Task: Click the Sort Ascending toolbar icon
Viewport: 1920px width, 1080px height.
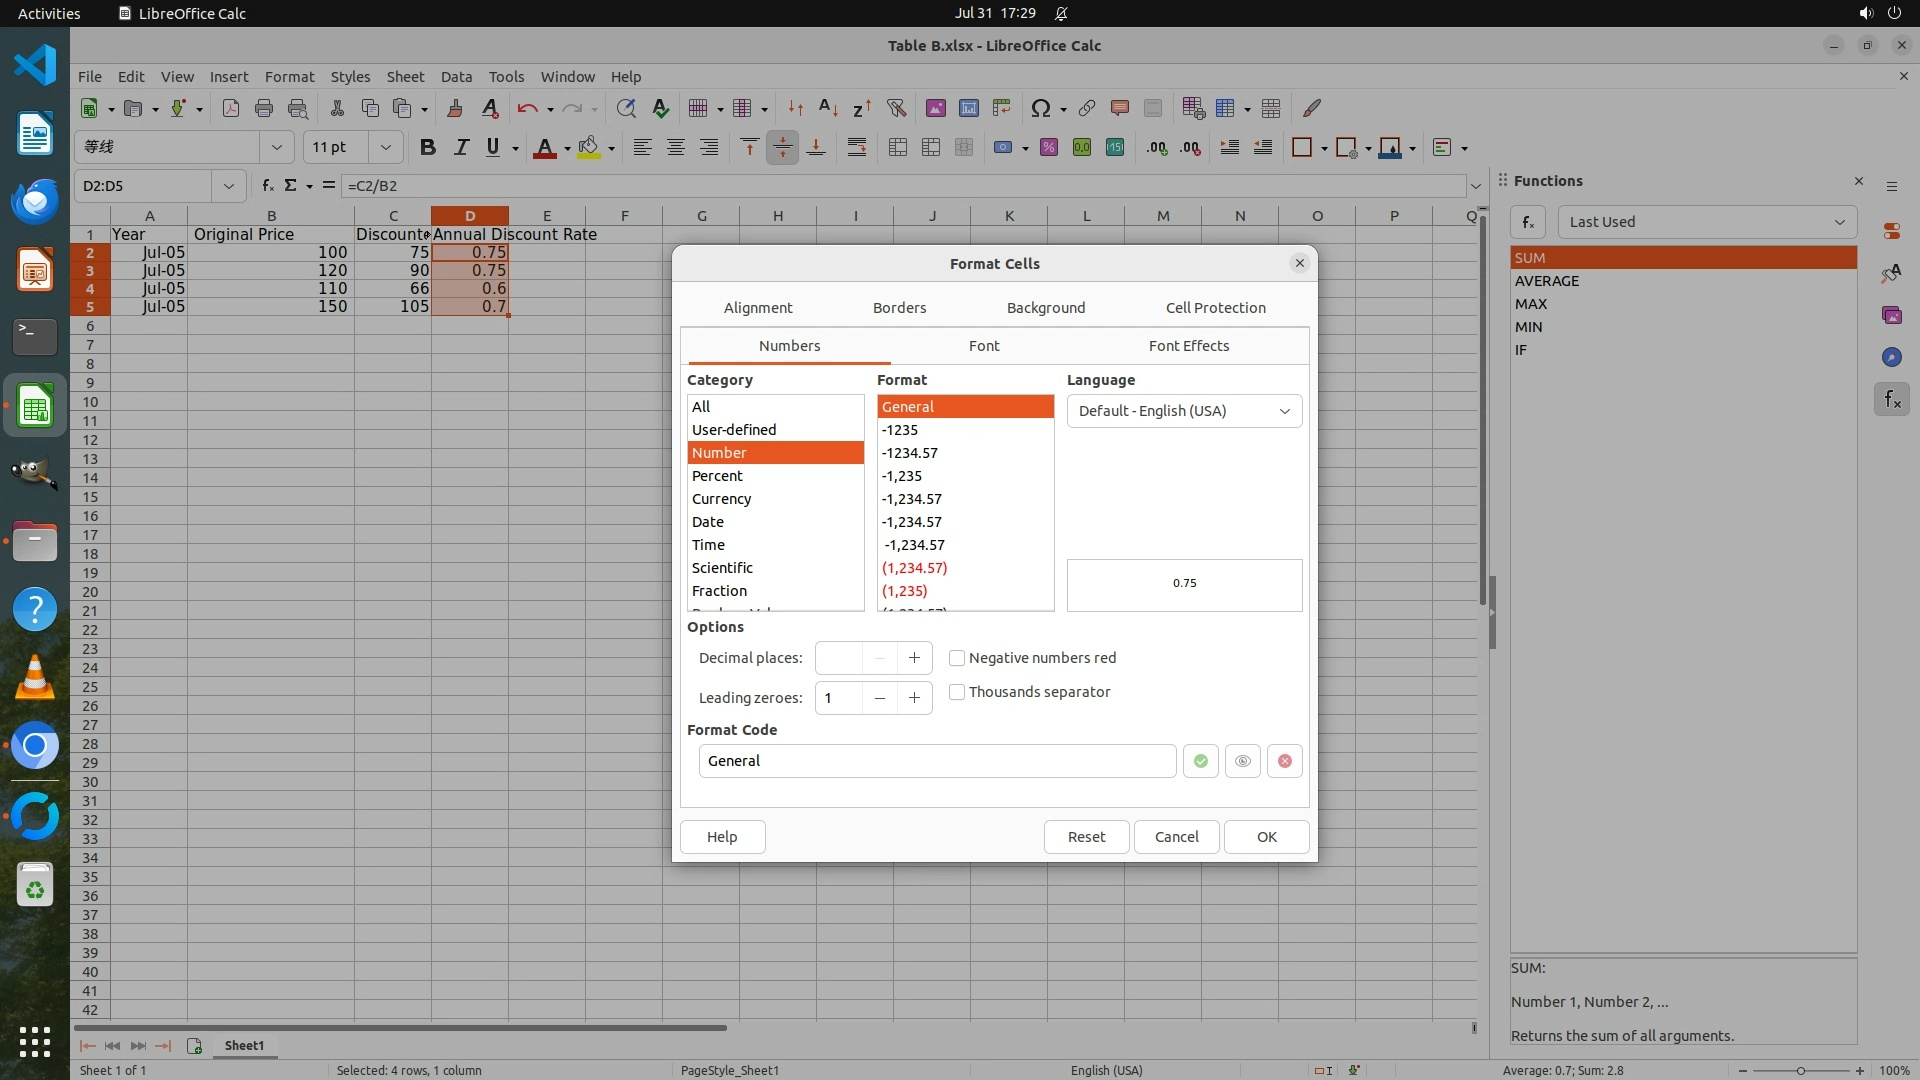Action: pos(828,108)
